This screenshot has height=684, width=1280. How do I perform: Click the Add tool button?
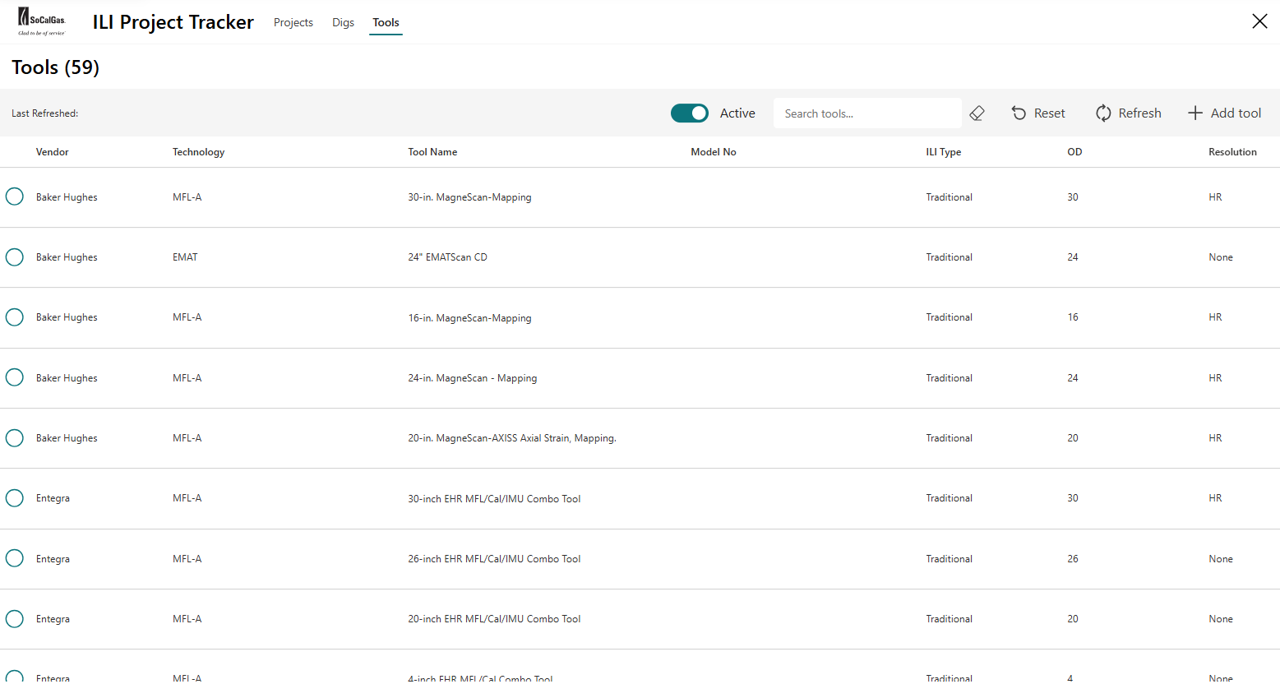pos(1224,113)
